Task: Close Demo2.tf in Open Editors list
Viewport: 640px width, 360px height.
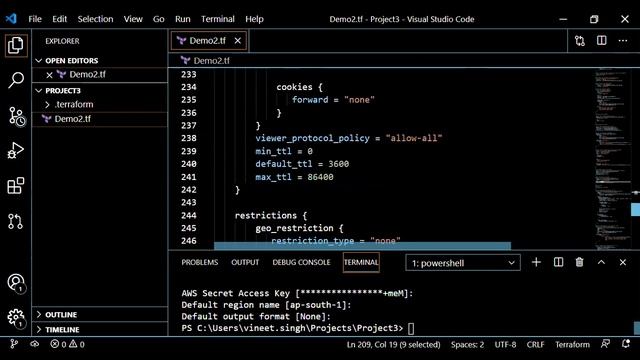Action: click(49, 75)
